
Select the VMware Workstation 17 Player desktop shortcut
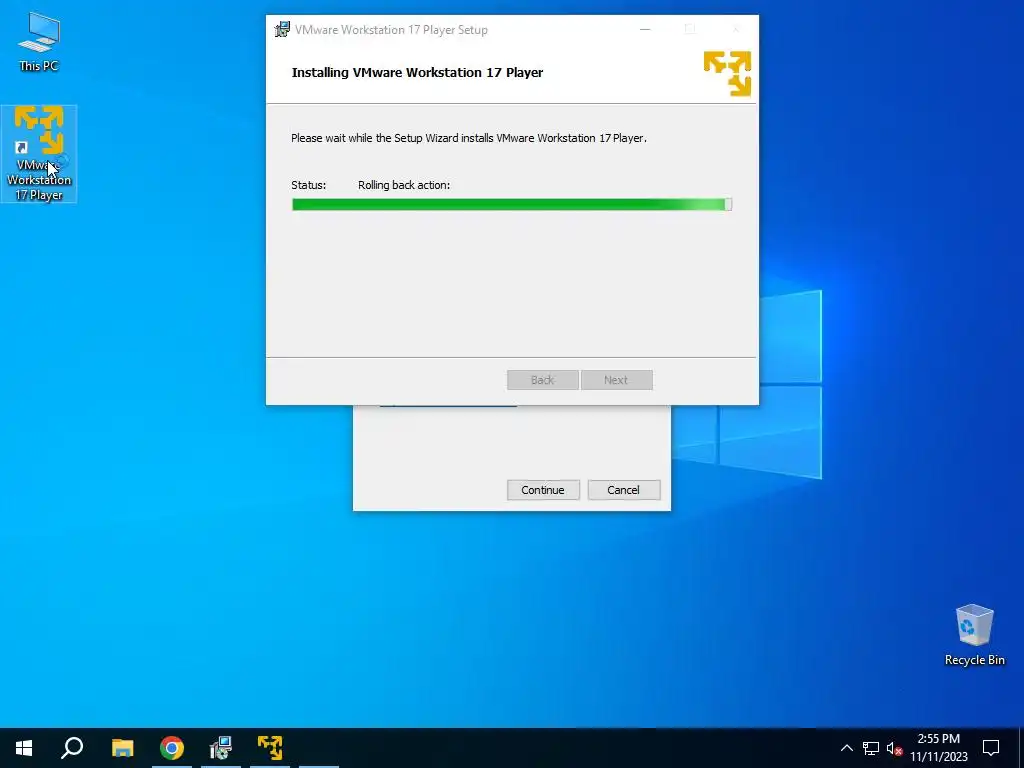[39, 153]
